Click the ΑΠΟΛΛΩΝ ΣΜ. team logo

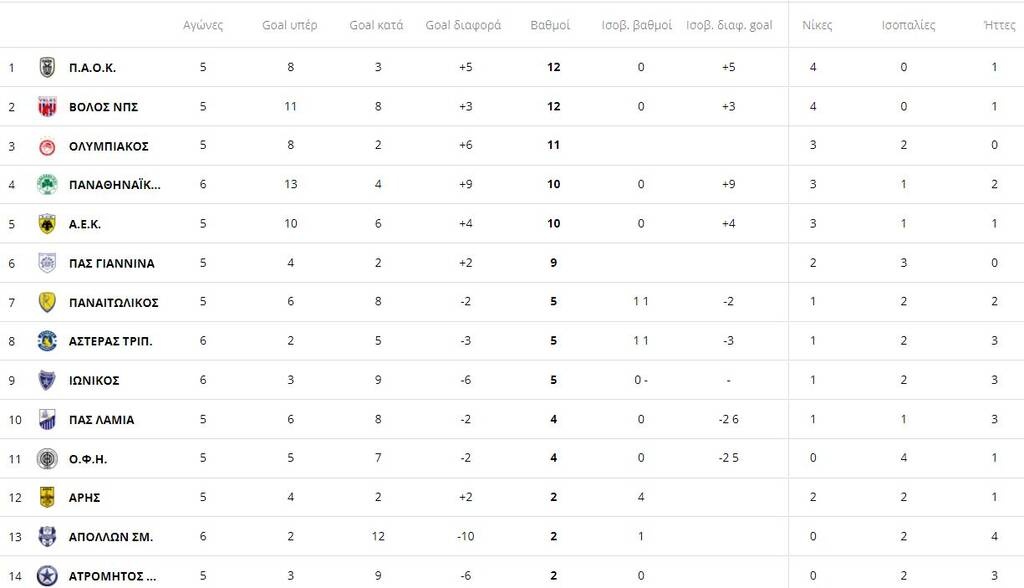[x=46, y=537]
